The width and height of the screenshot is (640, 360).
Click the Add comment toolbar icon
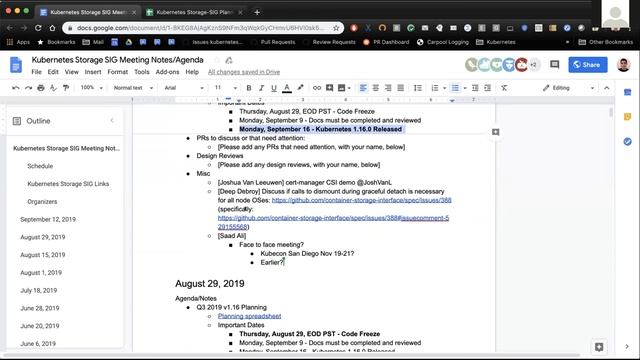(x=329, y=88)
